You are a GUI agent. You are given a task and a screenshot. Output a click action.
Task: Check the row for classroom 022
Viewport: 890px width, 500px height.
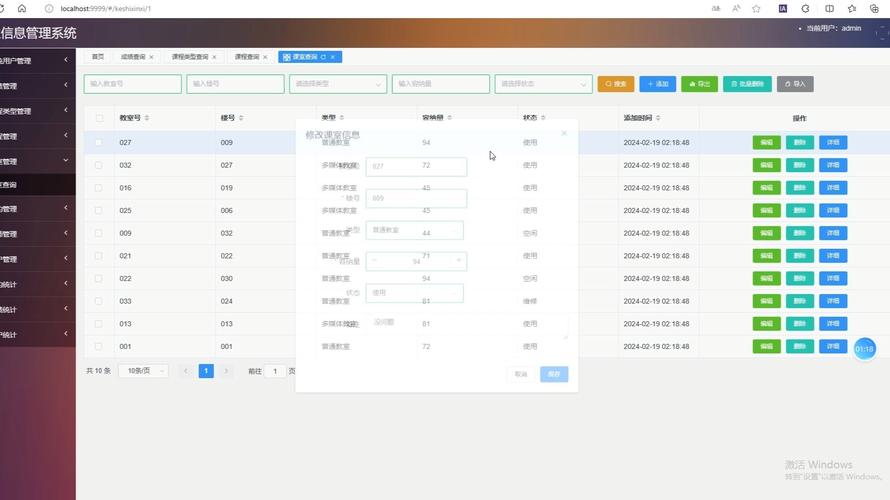tap(99, 279)
